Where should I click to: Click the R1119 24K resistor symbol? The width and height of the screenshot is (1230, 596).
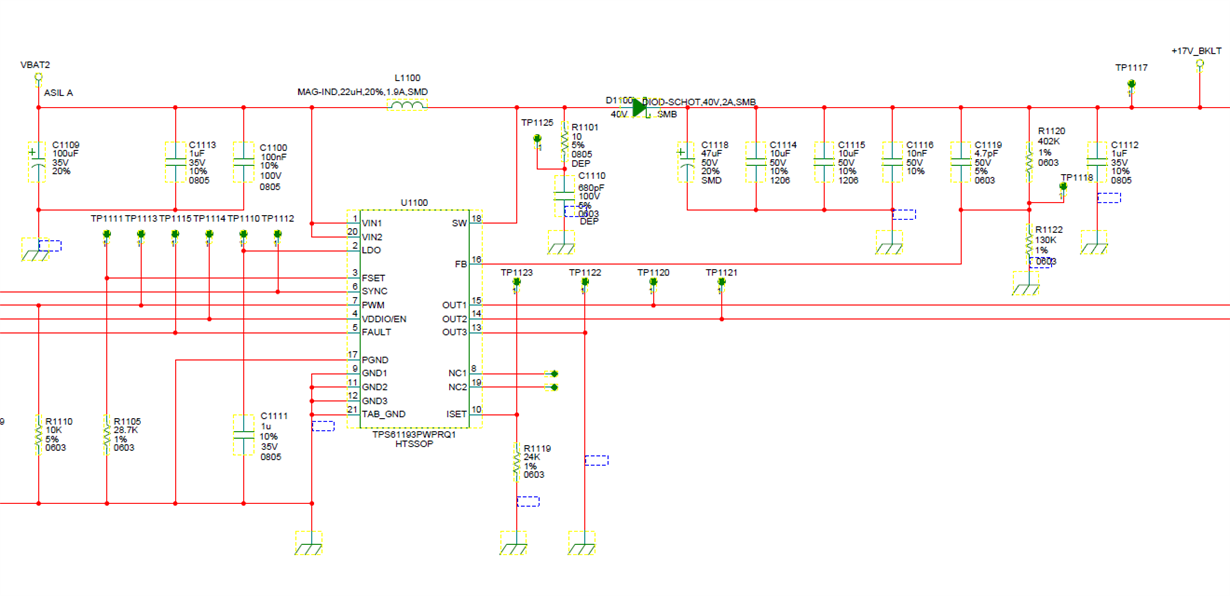[516, 462]
